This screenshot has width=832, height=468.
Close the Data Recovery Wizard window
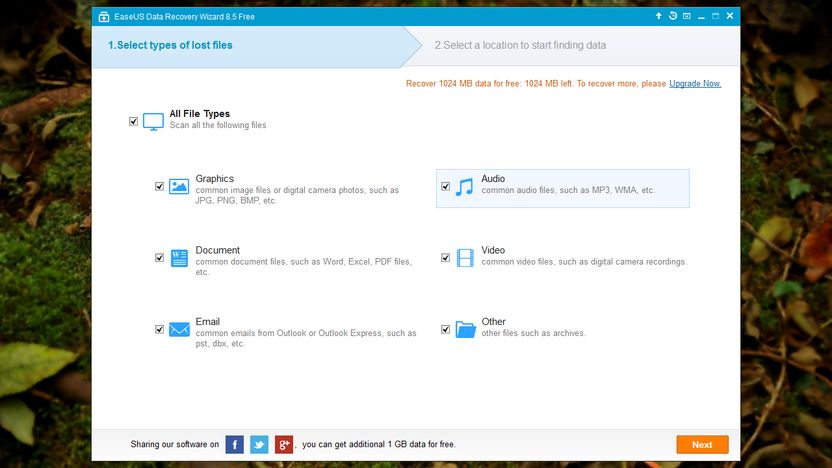[x=730, y=16]
